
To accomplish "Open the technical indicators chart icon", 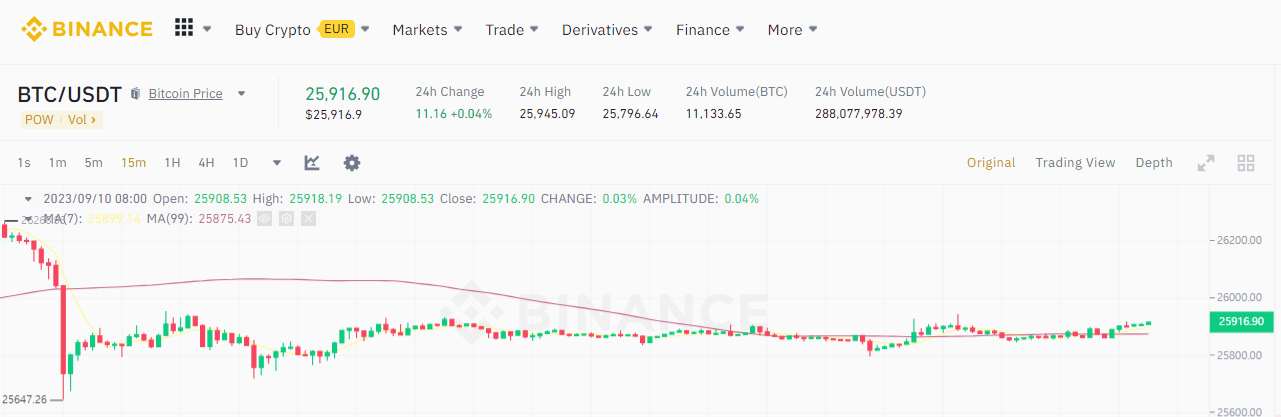I will pyautogui.click(x=312, y=163).
